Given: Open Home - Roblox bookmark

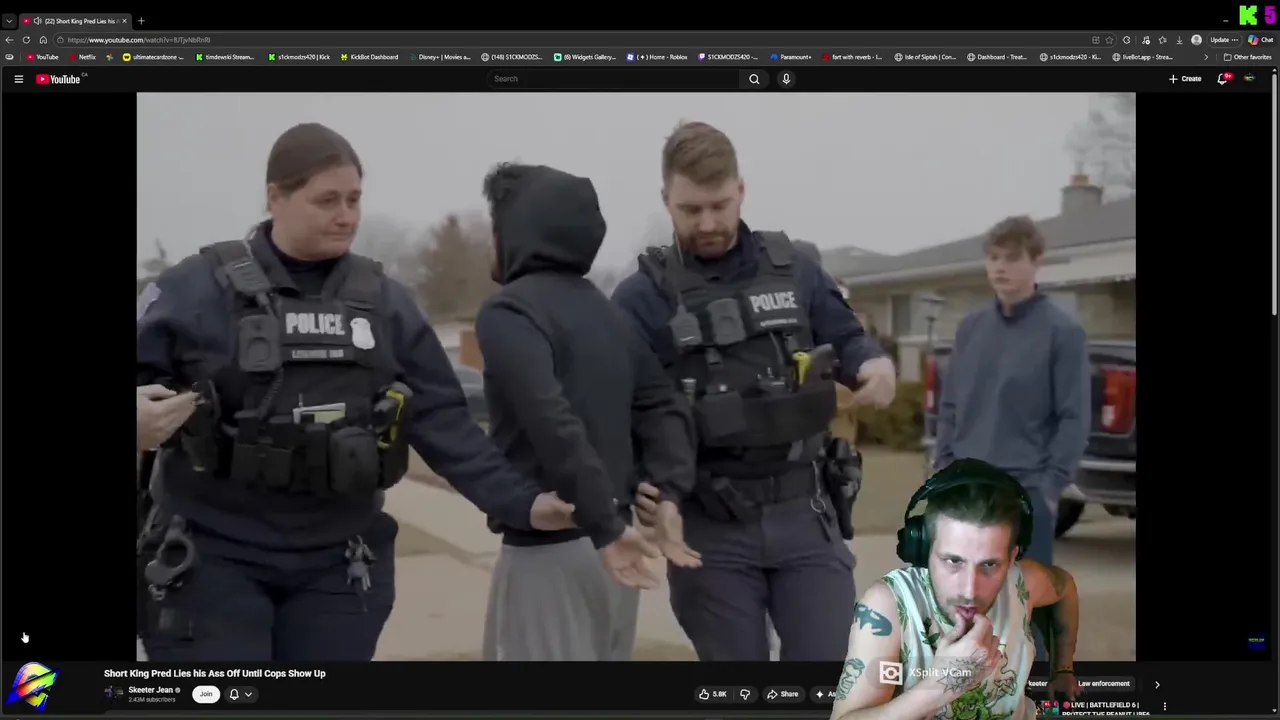Looking at the screenshot, I should [x=657, y=57].
